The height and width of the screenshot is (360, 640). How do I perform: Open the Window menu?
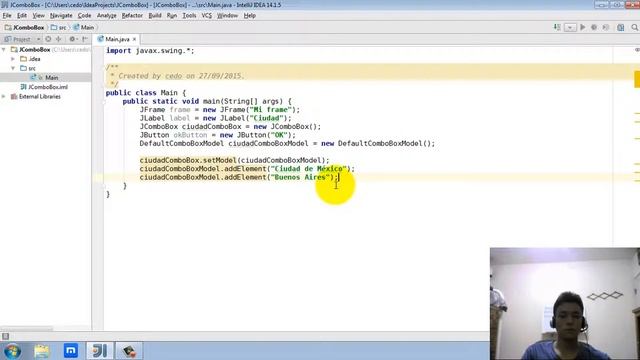pyautogui.click(x=227, y=16)
